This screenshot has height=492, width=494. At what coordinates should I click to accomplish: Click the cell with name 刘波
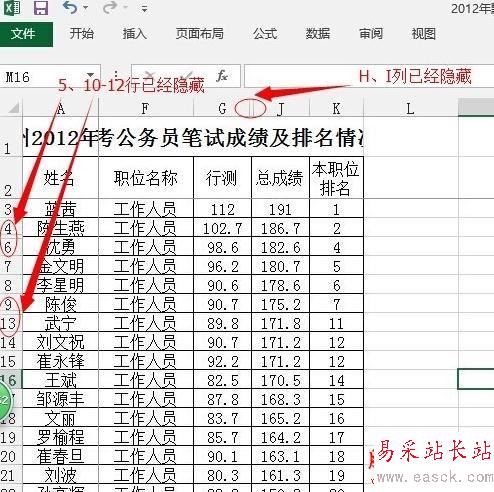point(60,475)
